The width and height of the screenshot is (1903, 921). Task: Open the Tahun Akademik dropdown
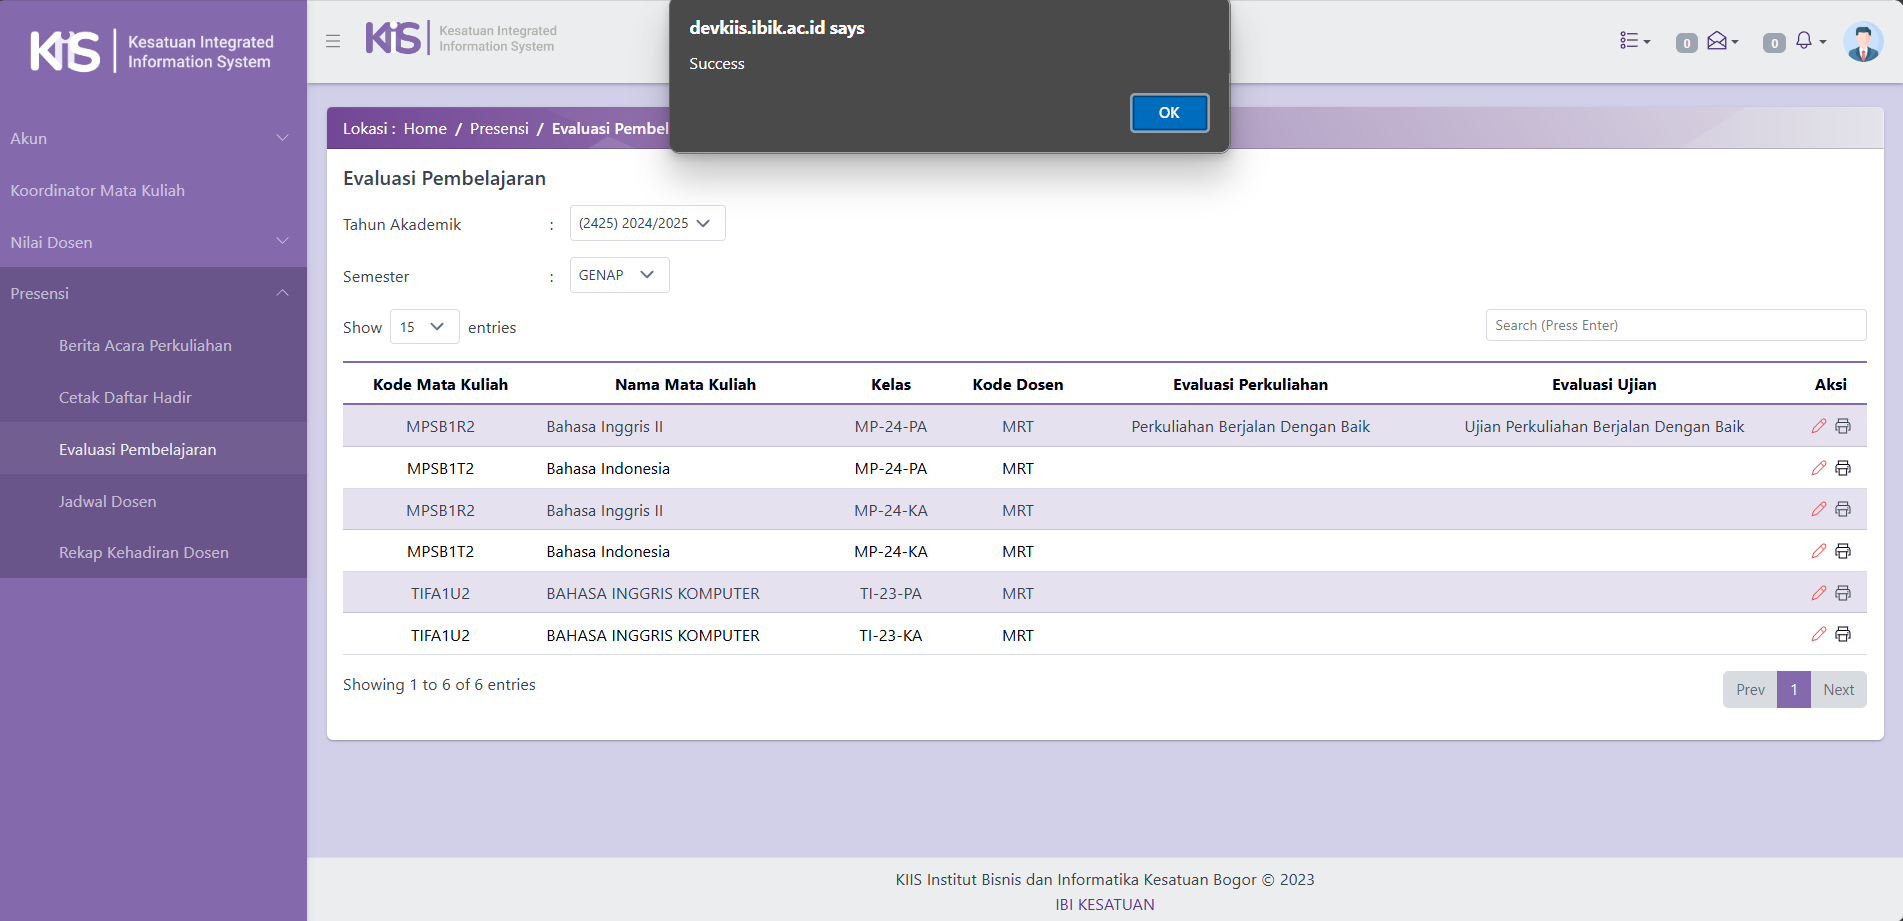(x=647, y=223)
